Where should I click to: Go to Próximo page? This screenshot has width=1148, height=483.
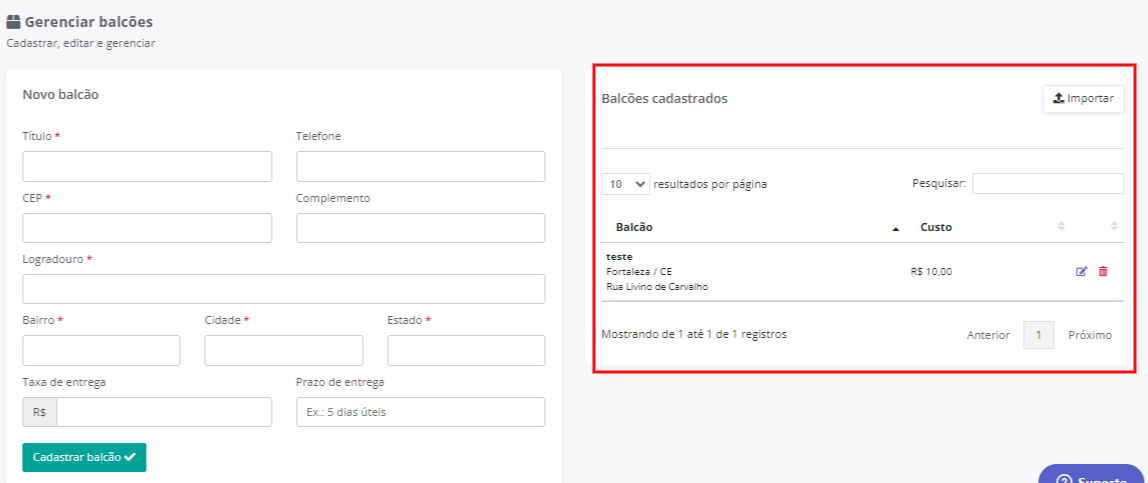pyautogui.click(x=1089, y=335)
